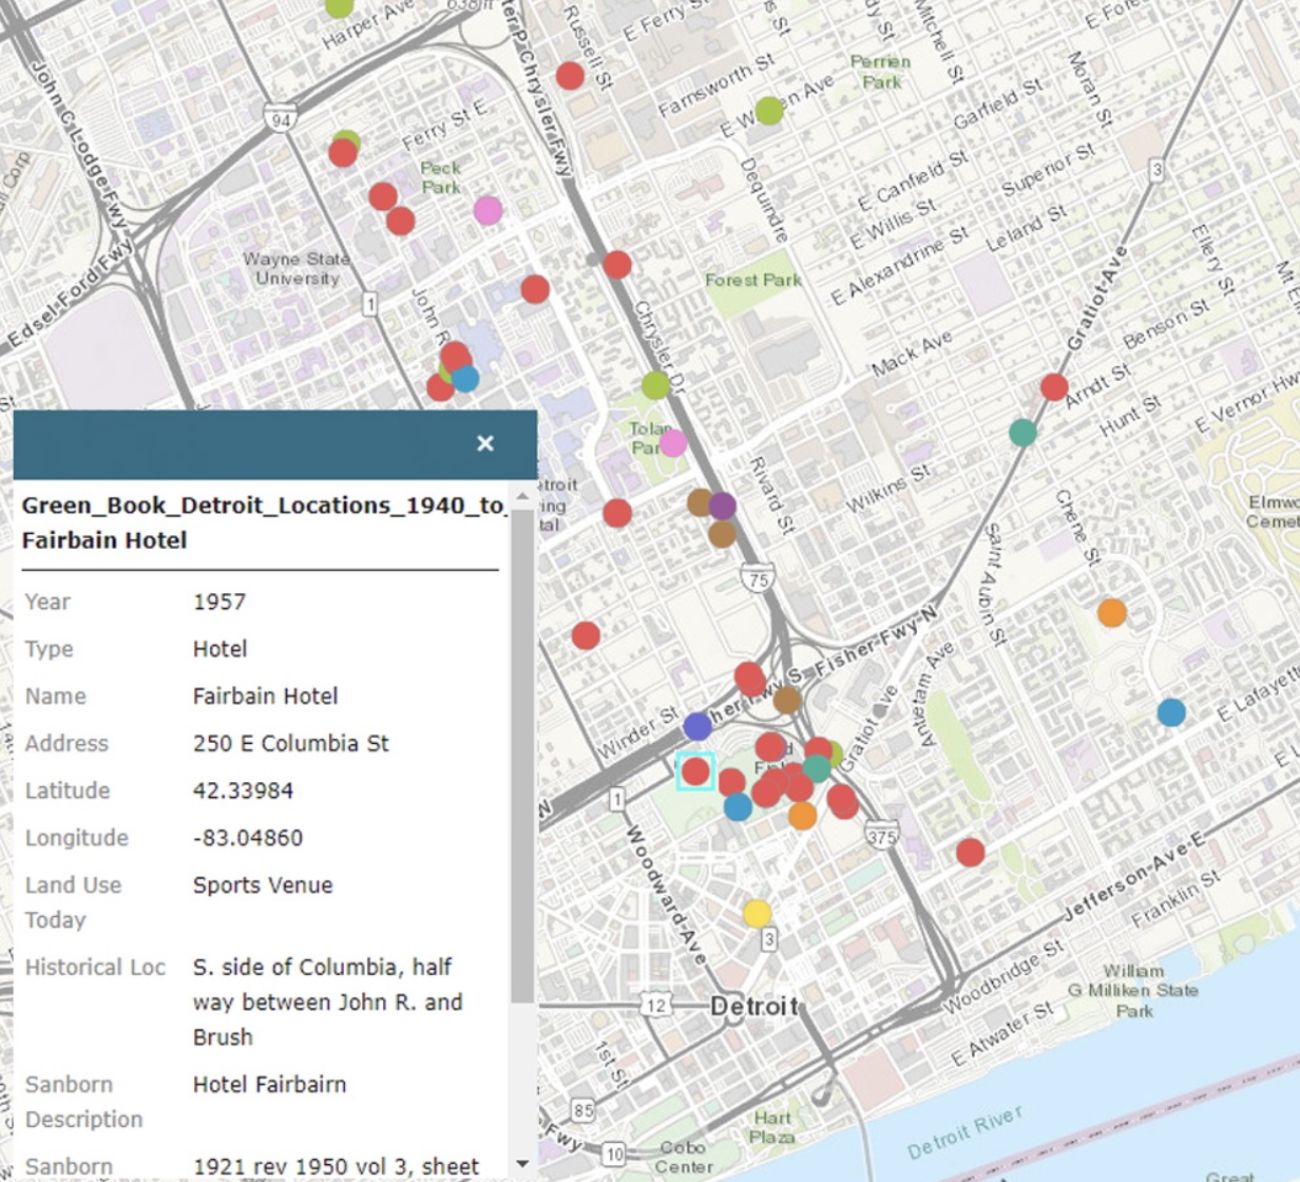1300x1182 pixels.
Task: Click the orange marker near Chene St
Action: [1112, 612]
